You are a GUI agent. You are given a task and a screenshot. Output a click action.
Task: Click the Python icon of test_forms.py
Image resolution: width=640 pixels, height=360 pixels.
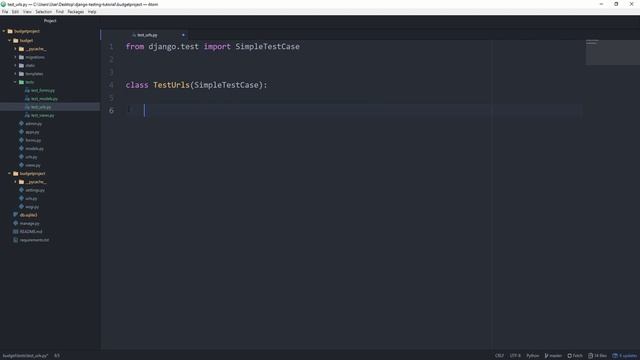point(27,90)
